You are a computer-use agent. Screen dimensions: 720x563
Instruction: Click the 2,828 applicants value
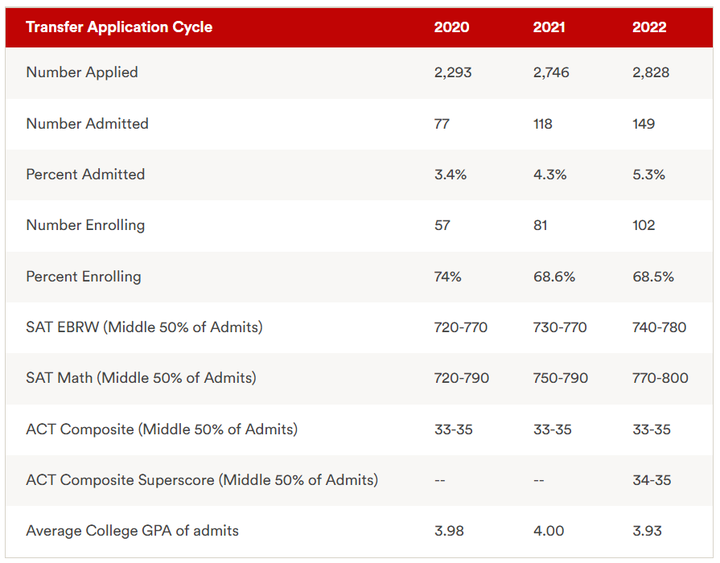point(651,73)
